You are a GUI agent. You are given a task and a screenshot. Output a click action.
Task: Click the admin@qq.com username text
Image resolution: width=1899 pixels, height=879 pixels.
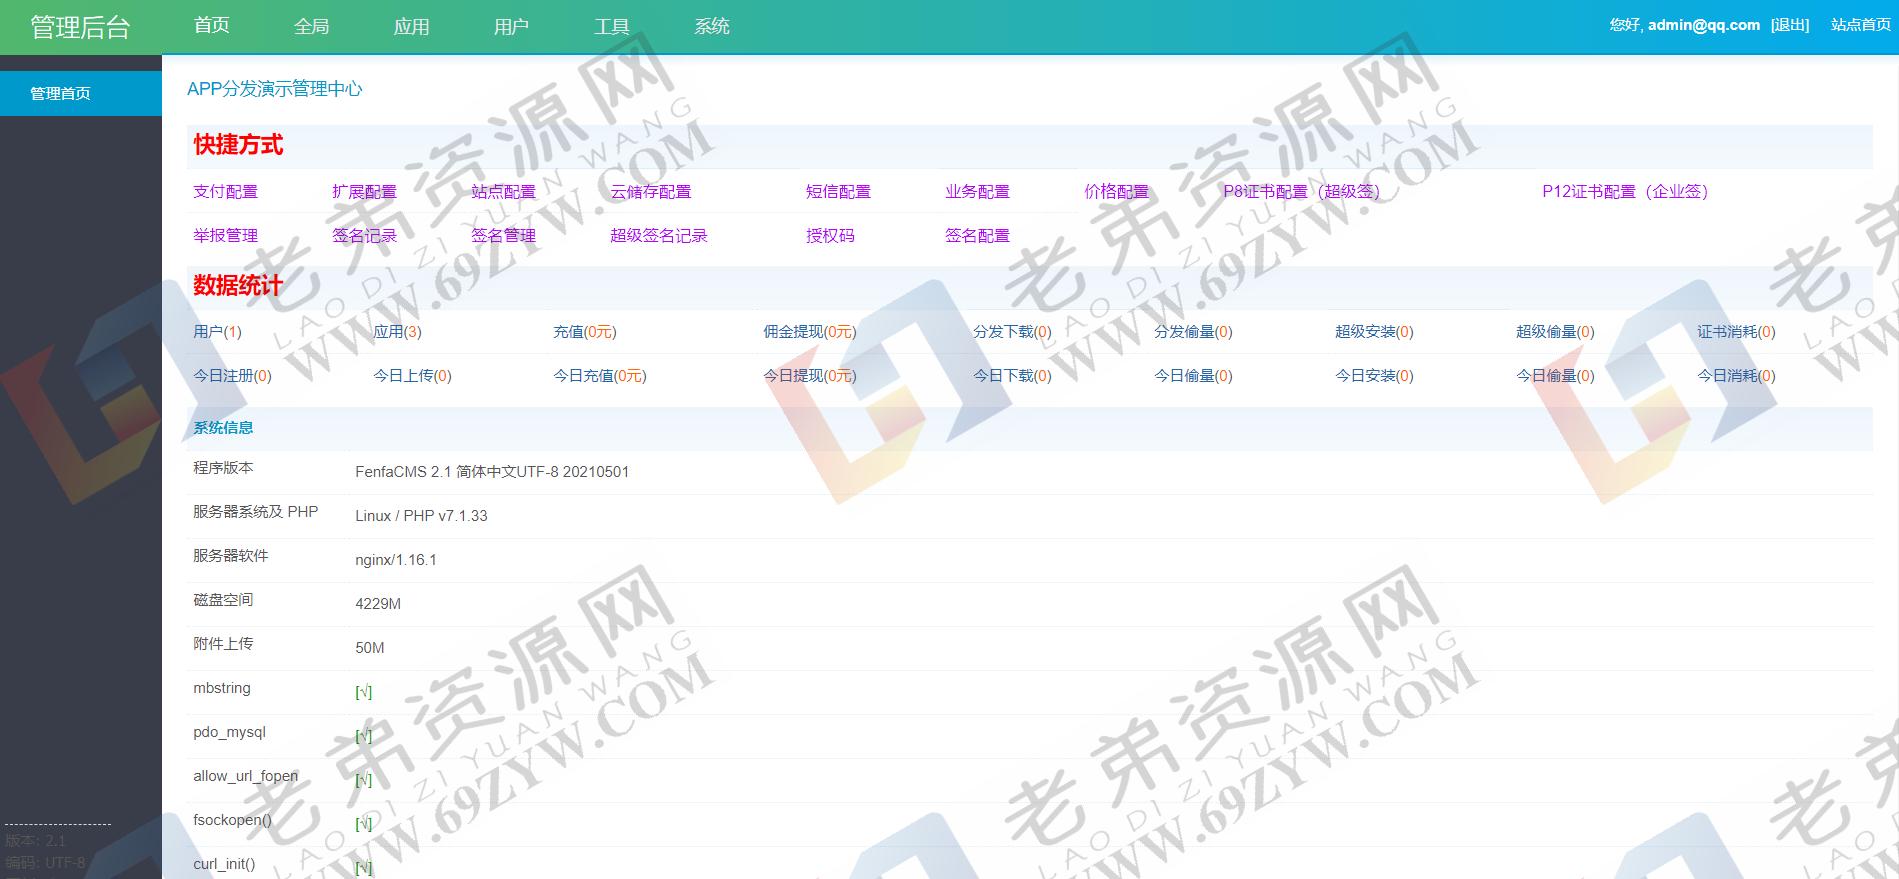point(1704,25)
